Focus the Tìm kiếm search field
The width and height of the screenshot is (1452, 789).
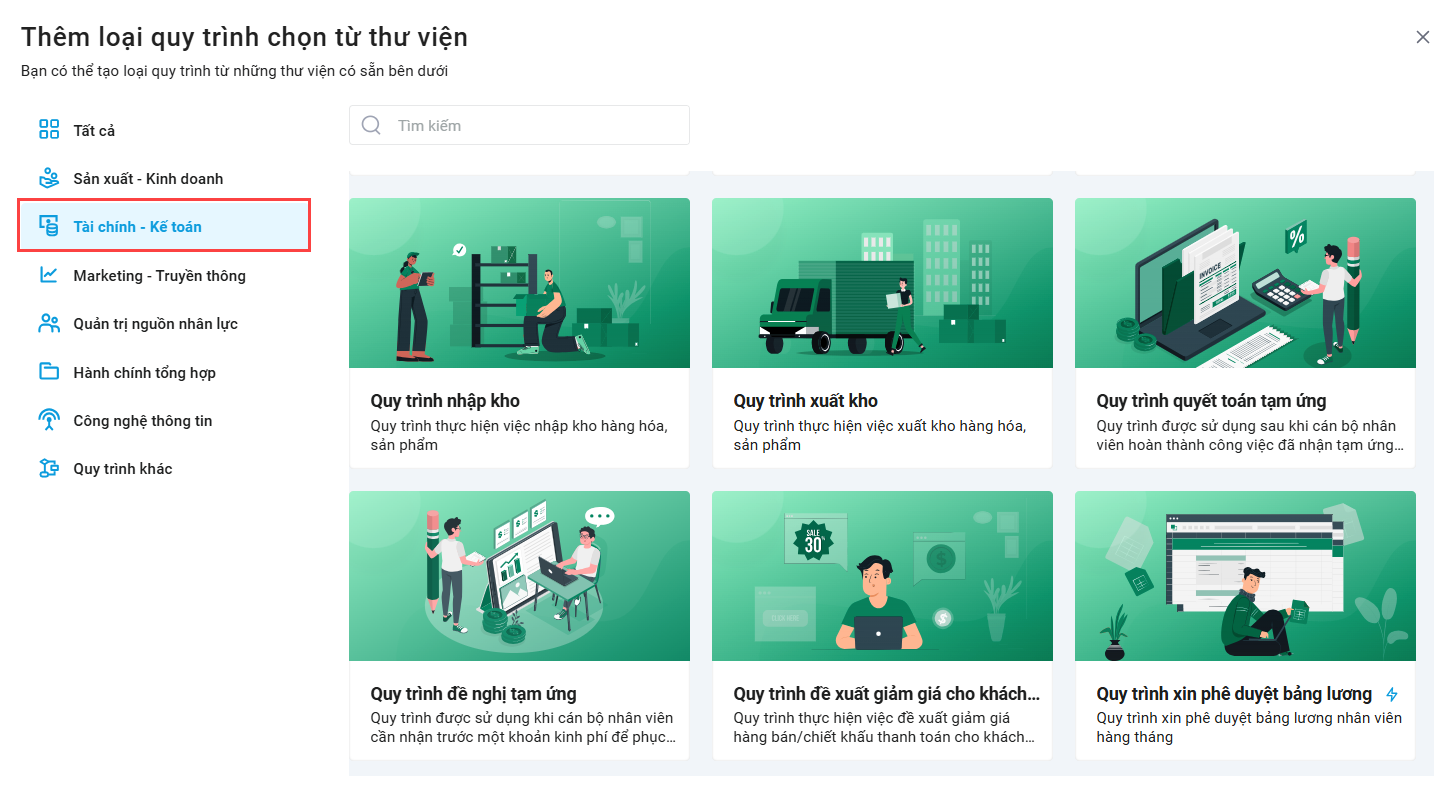point(519,125)
